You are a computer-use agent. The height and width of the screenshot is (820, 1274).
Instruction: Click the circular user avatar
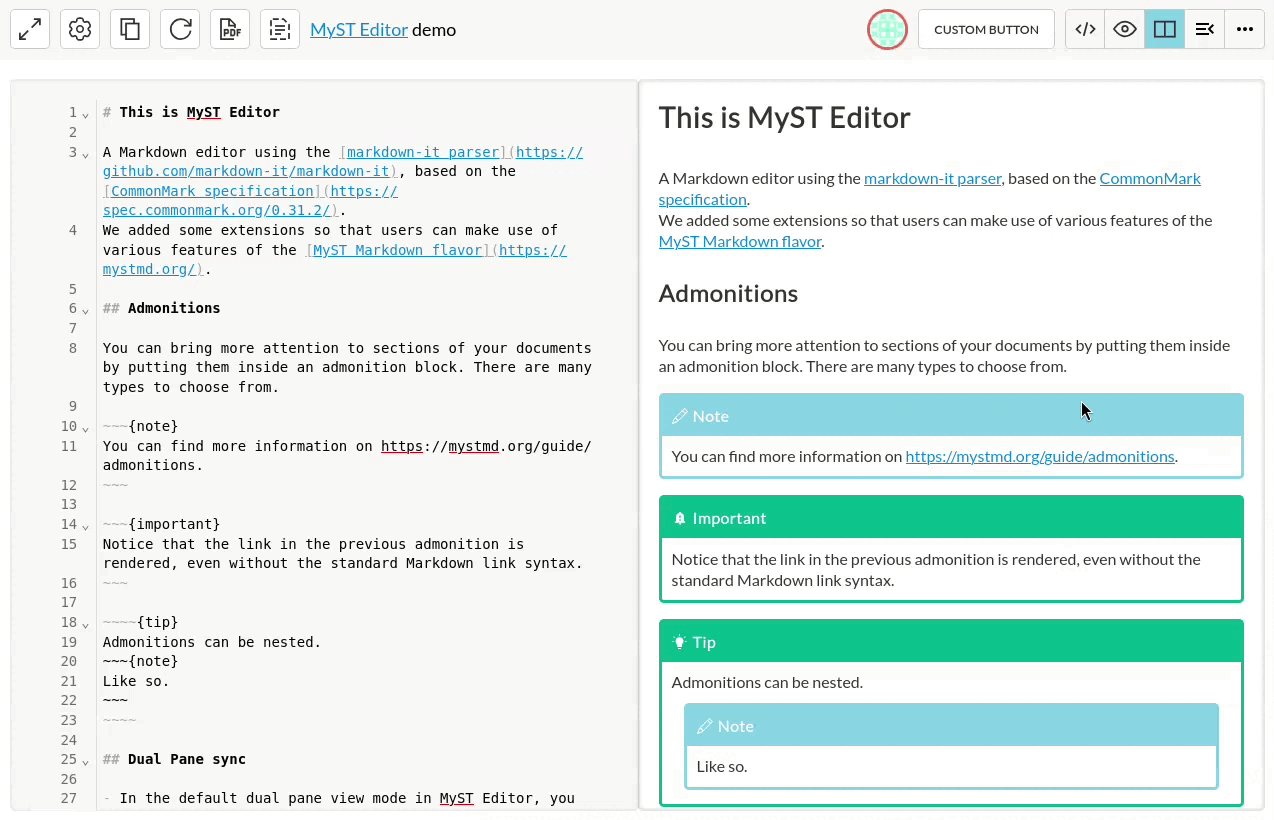pos(887,29)
